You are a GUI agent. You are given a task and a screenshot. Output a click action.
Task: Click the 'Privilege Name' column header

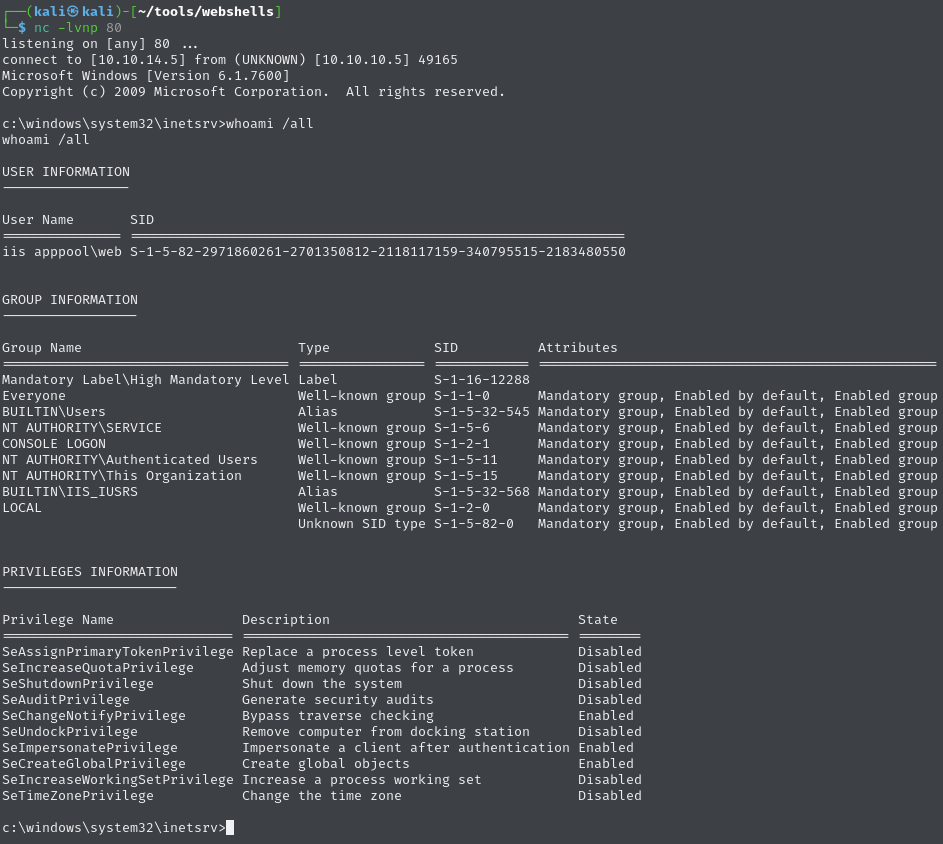(58, 620)
